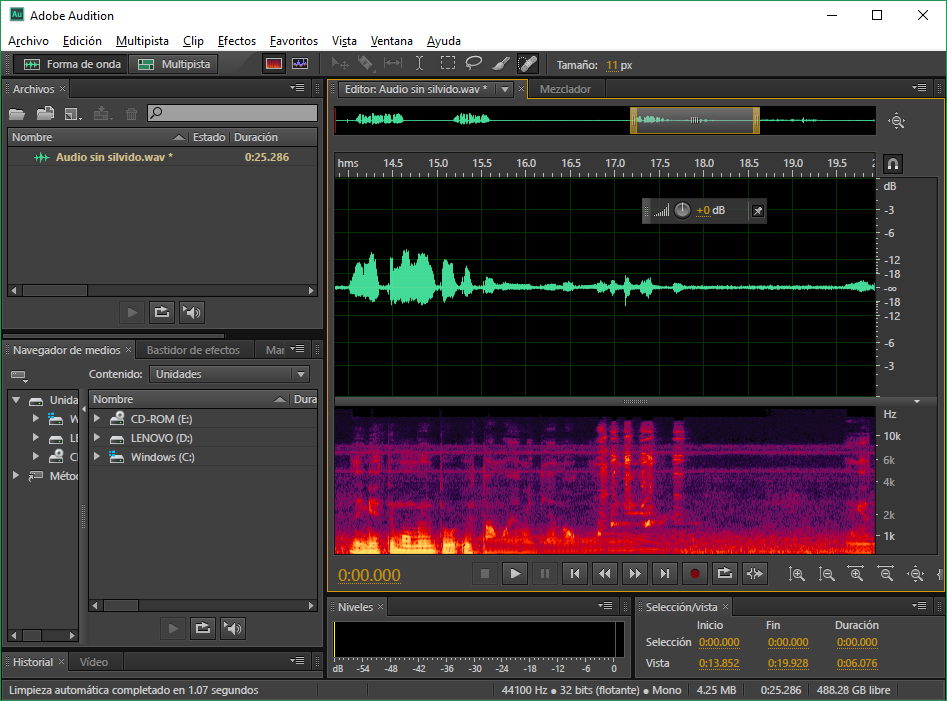Expand the Windows (C:) drive row
The width and height of the screenshot is (947, 701).
click(x=97, y=456)
